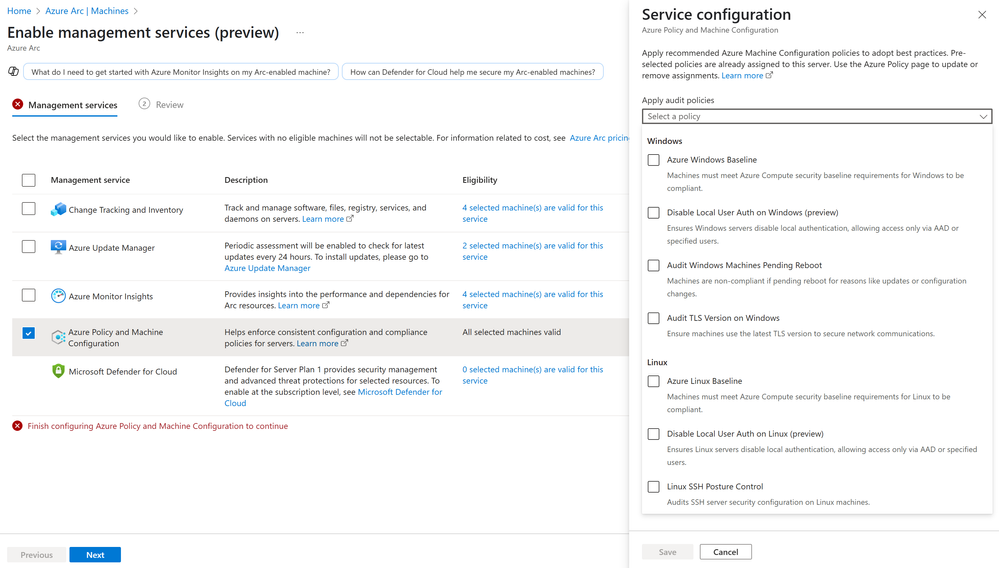The image size is (999, 568).
Task: Enable the Azure Windows Baseline policy
Action: 654,160
